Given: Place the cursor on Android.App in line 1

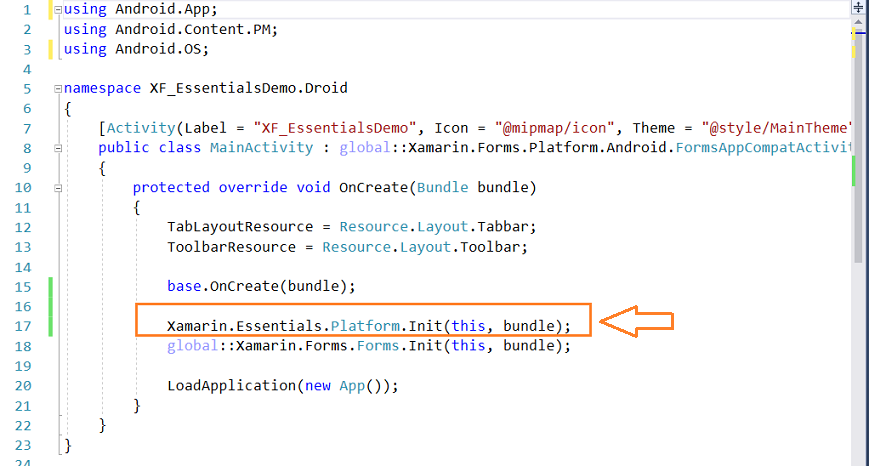Looking at the screenshot, I should [162, 9].
